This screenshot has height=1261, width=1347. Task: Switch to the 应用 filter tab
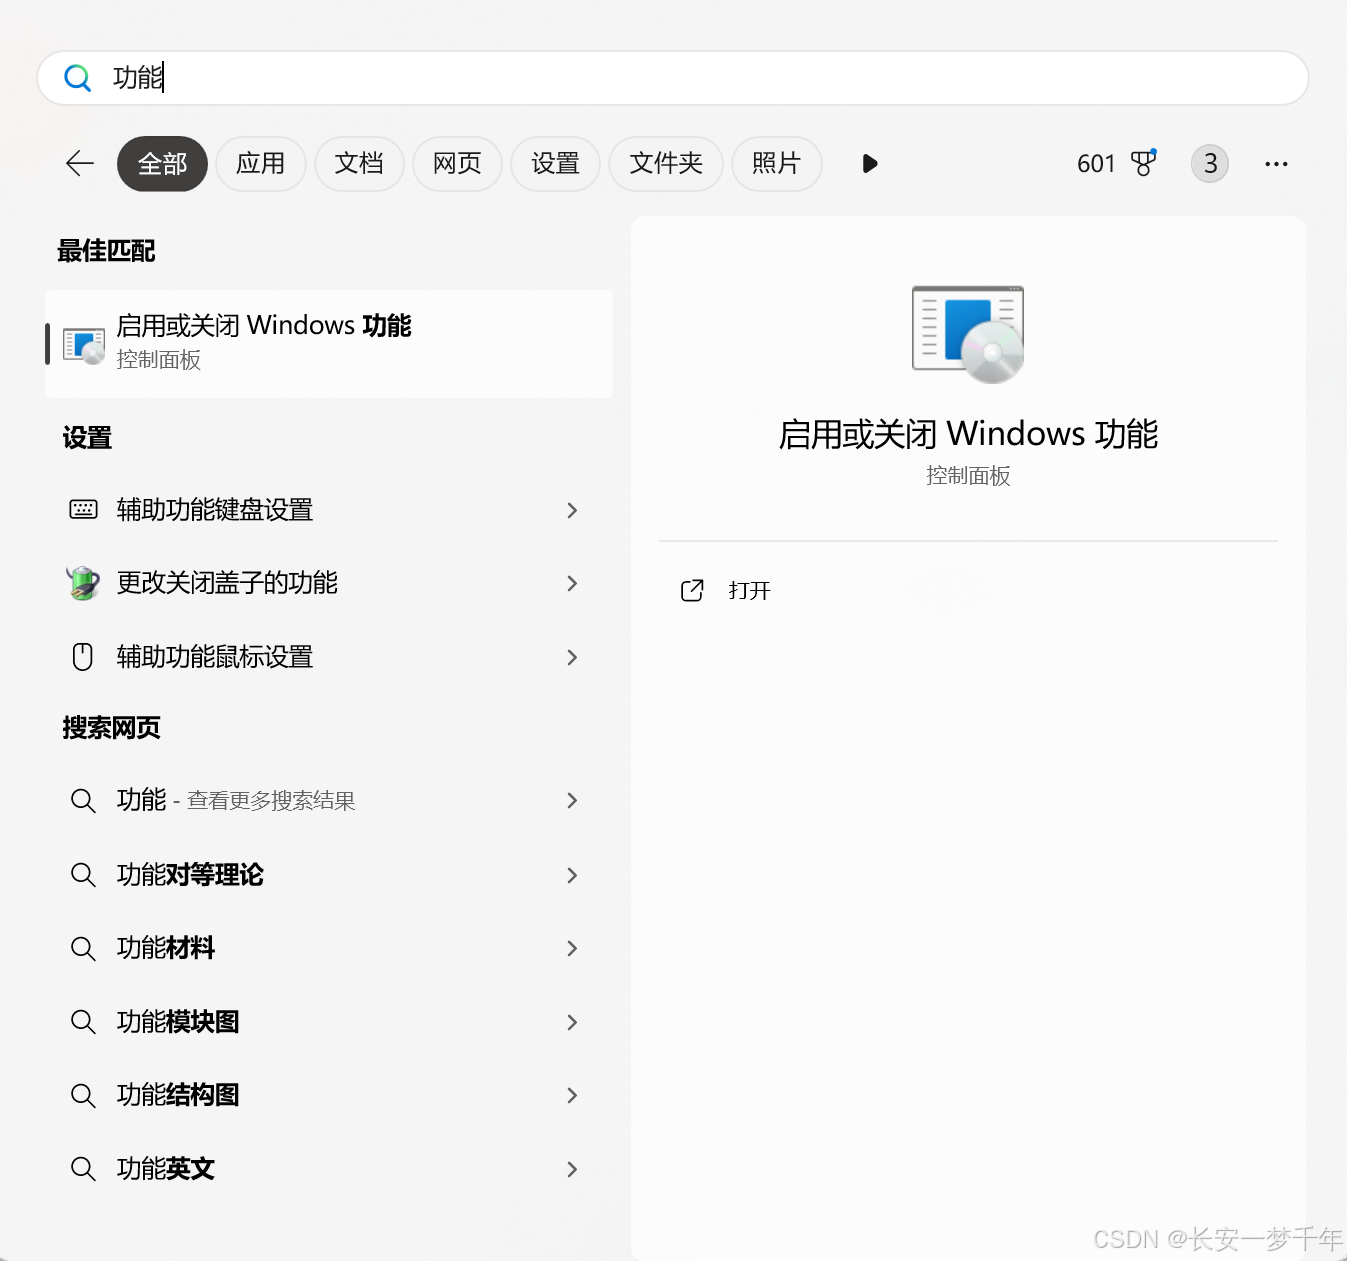260,164
